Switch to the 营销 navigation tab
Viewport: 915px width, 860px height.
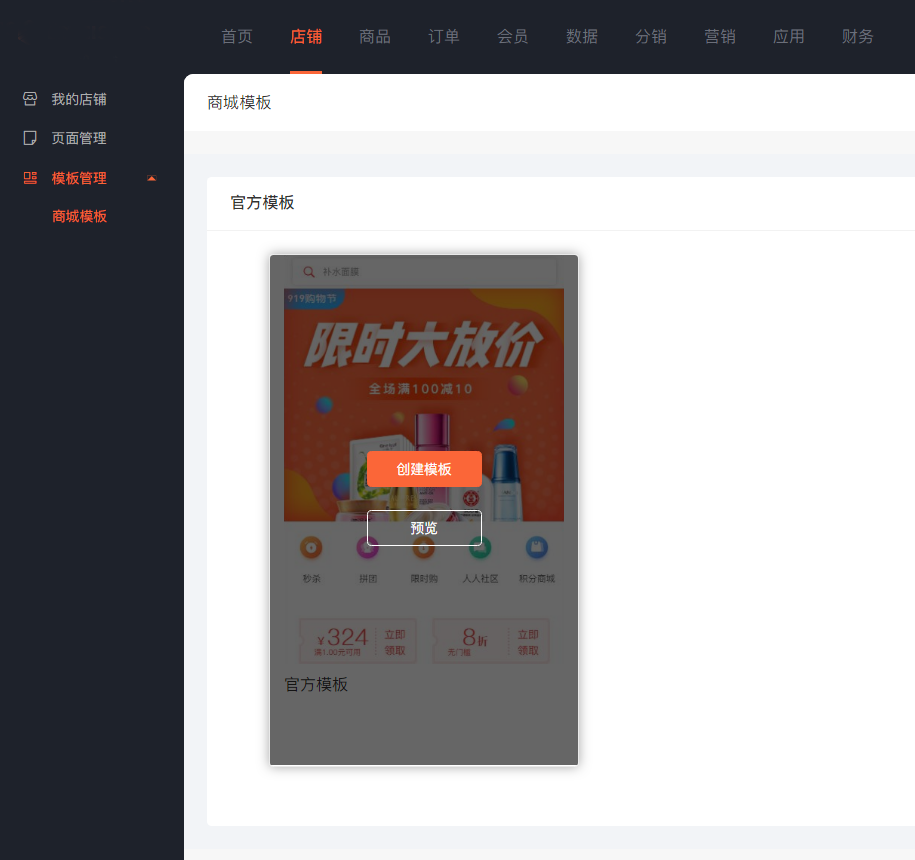click(x=720, y=36)
